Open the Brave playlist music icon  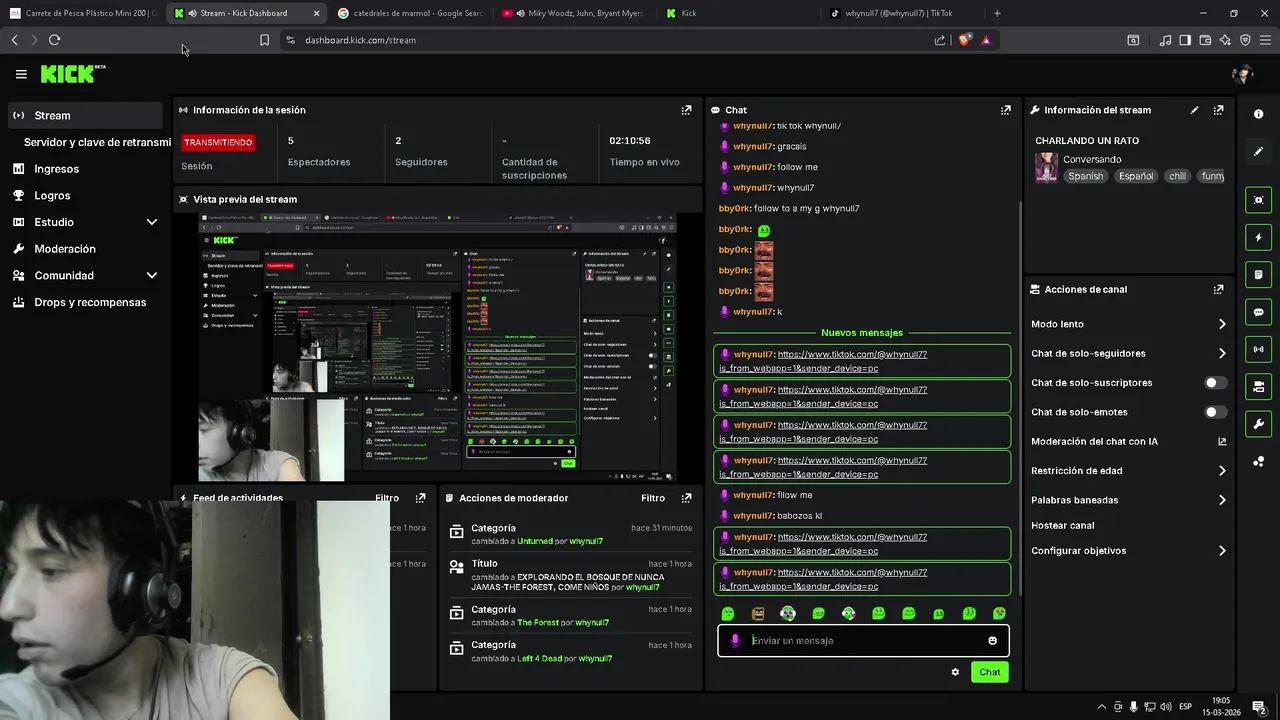click(x=1165, y=40)
